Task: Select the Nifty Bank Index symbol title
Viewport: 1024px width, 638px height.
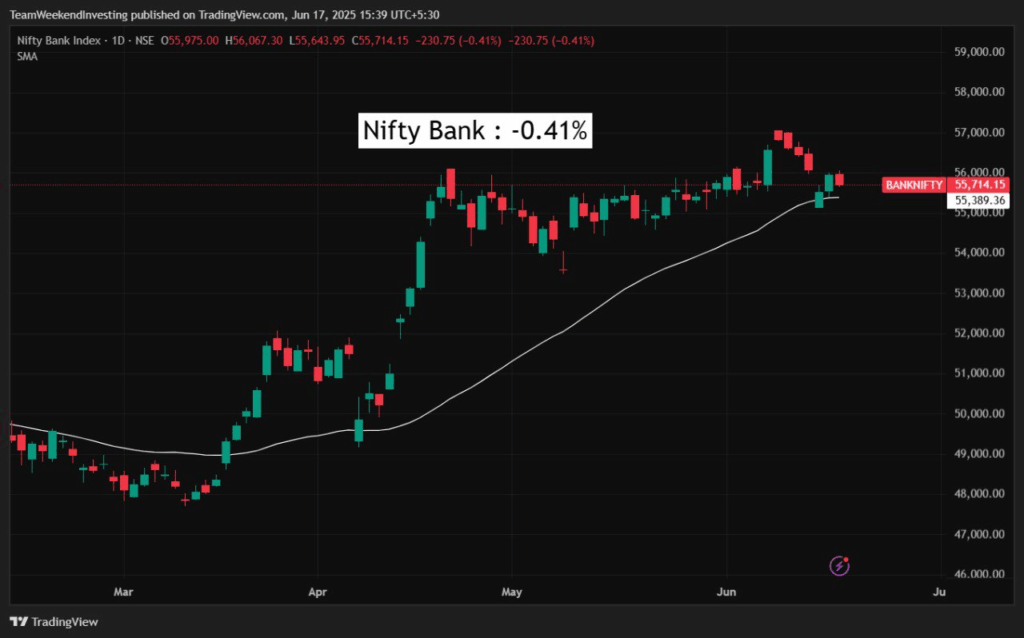Action: 59,40
